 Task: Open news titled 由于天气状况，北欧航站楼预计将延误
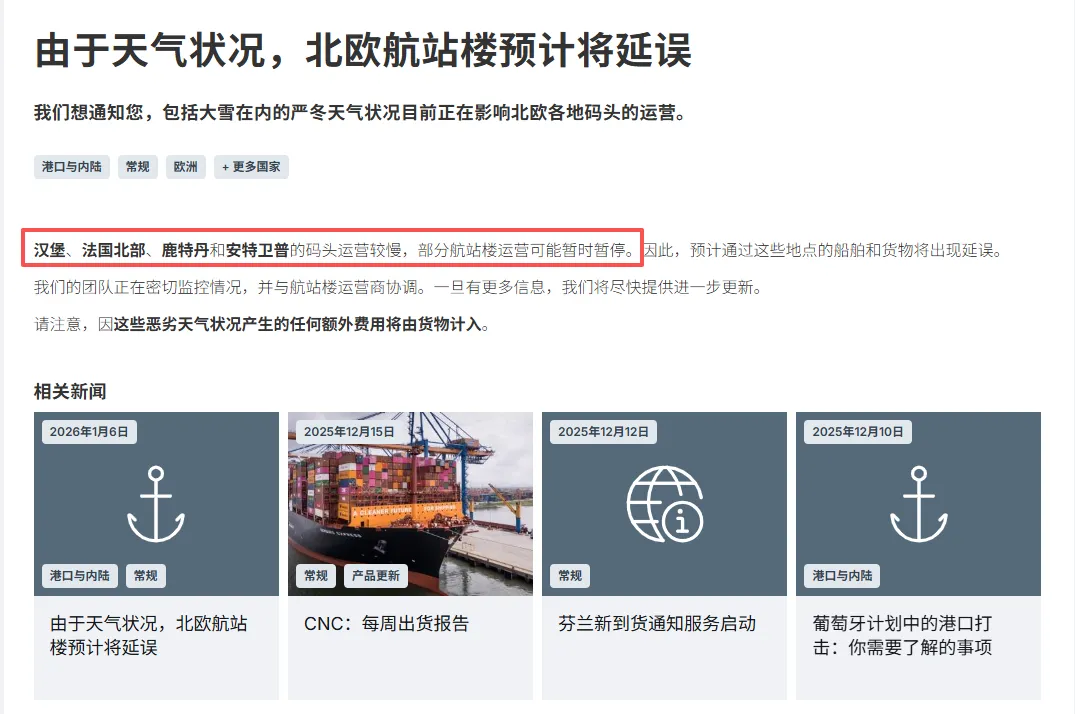pos(149,635)
